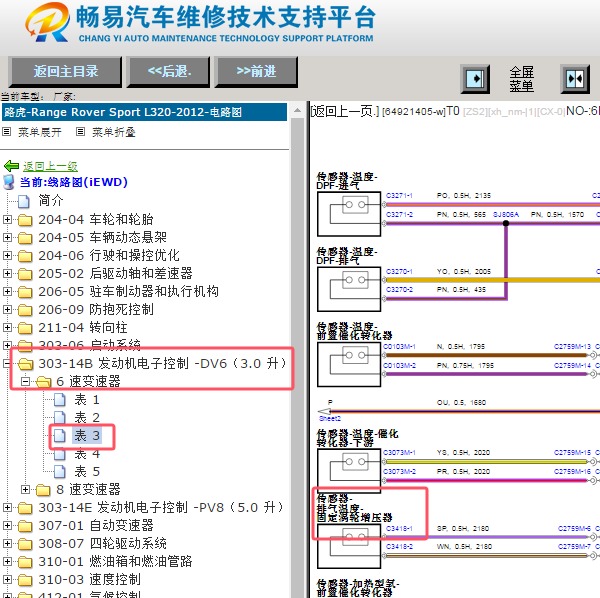Click connector label C3271-1 in diagram
Screen dimensions: 600x598
click(x=399, y=196)
